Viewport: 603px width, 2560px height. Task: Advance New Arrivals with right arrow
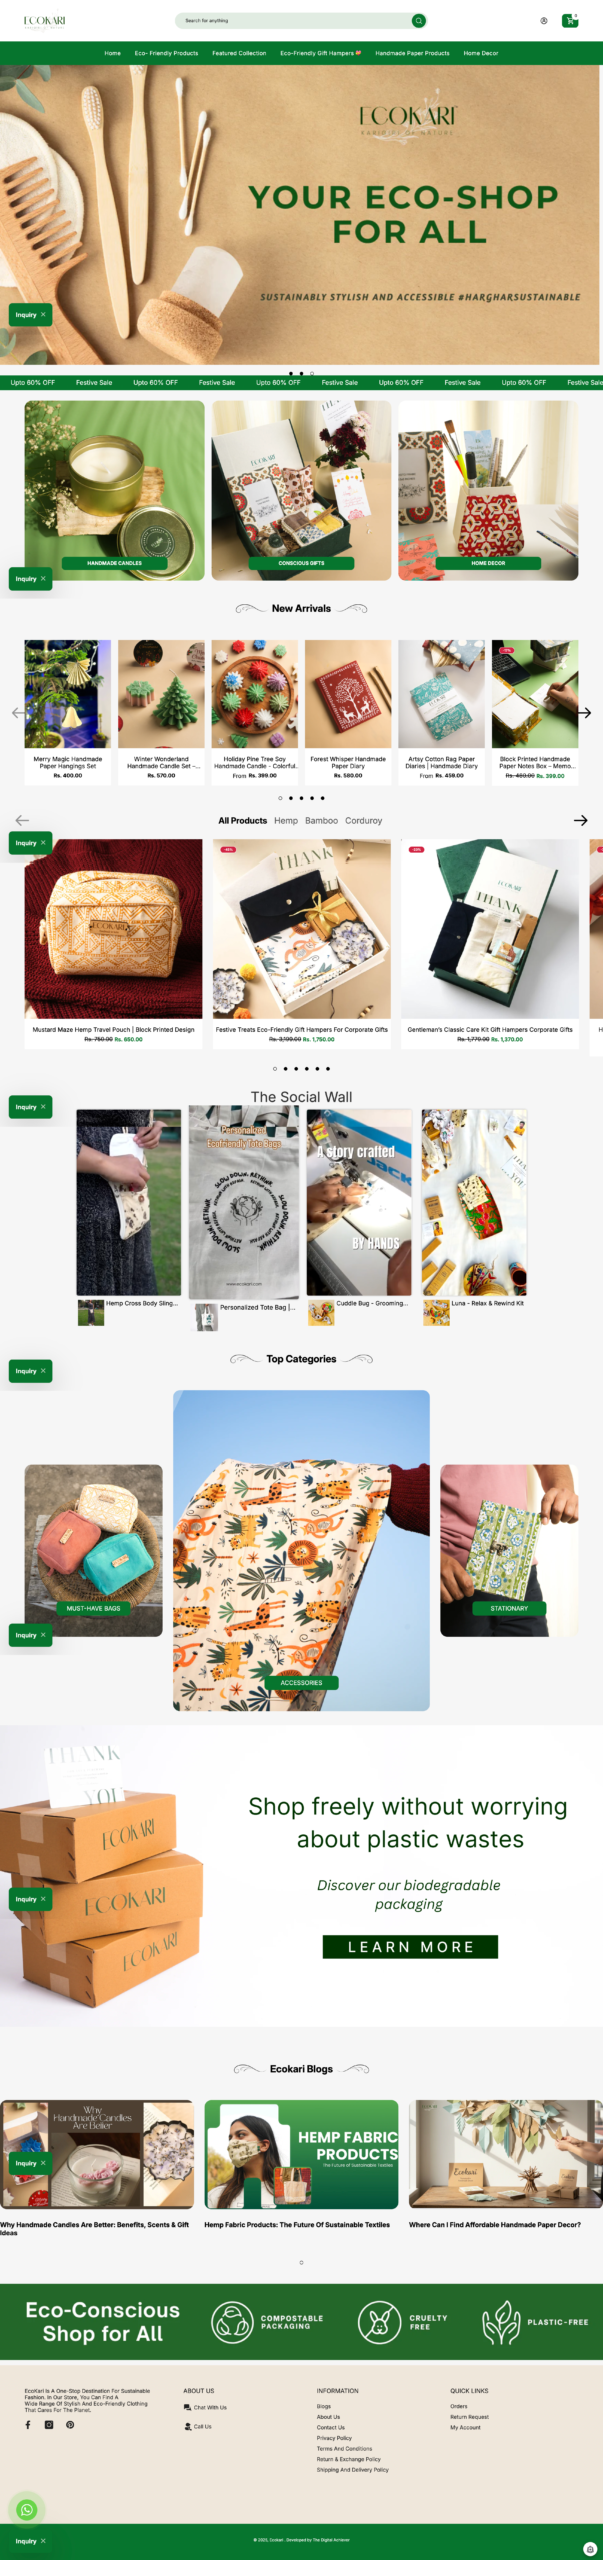click(585, 713)
